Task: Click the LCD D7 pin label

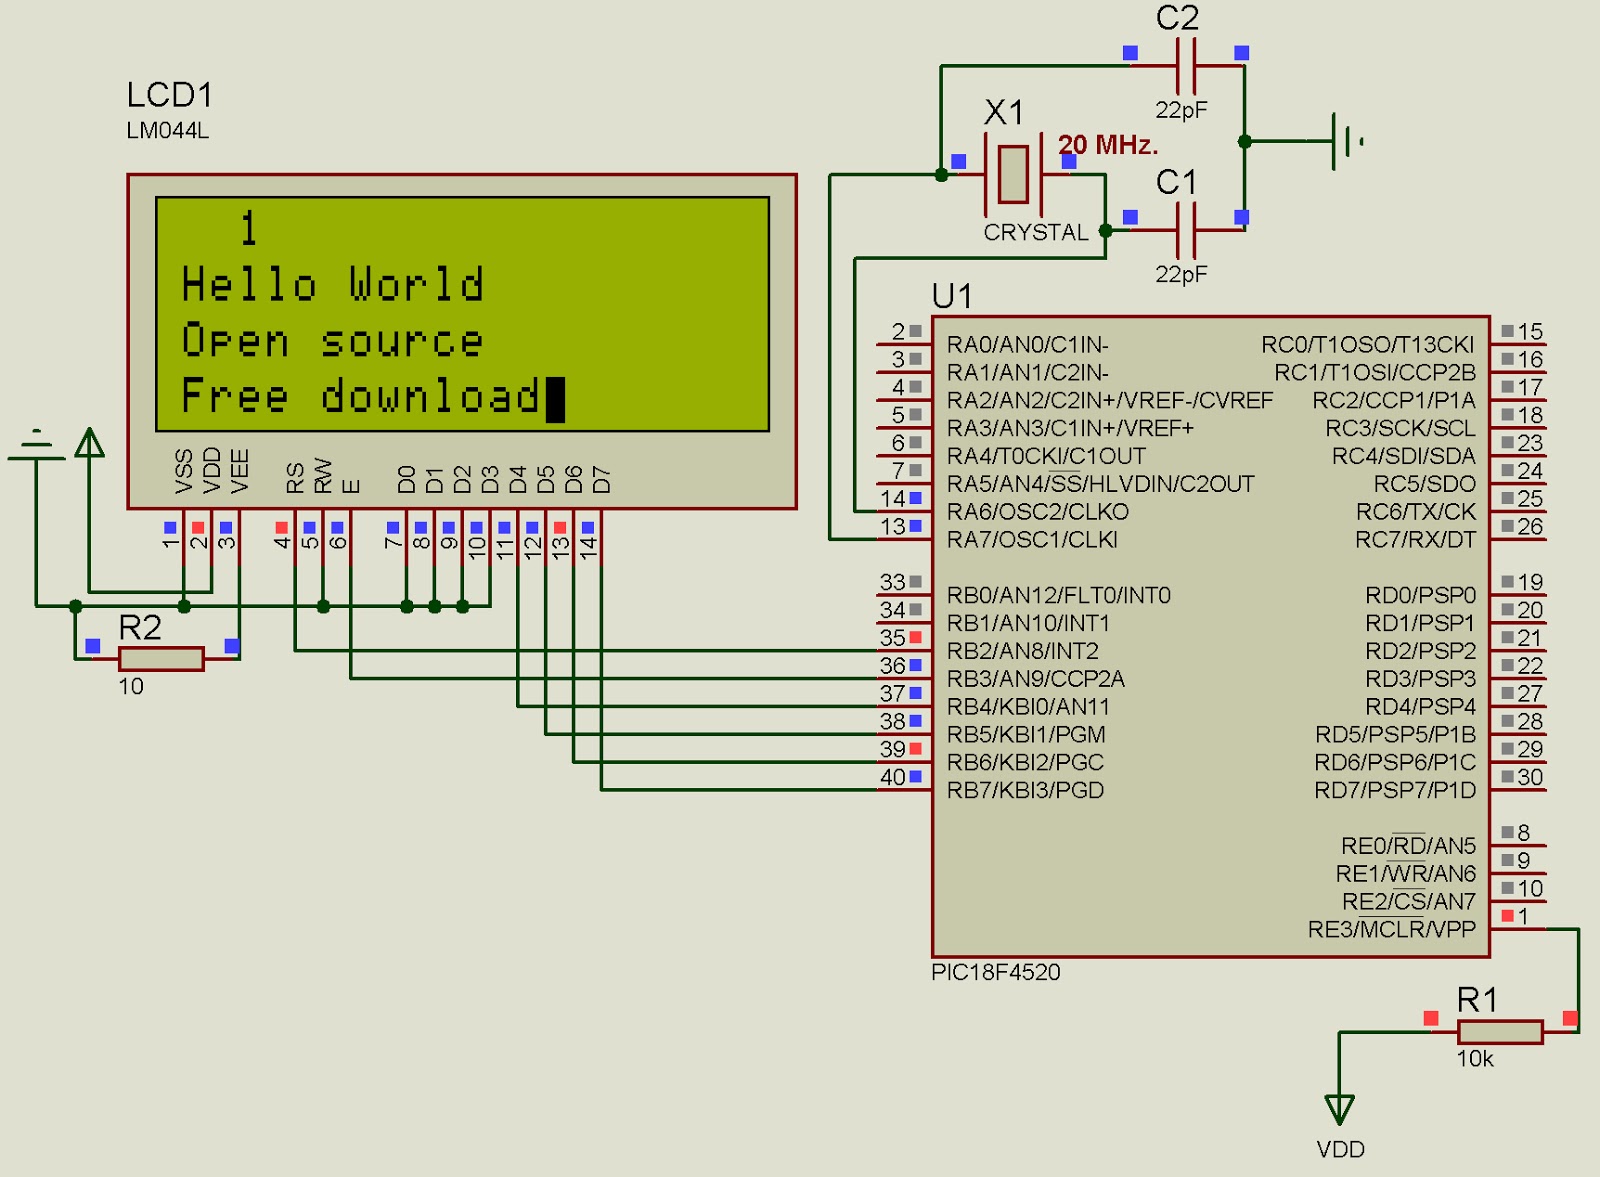Action: [x=601, y=480]
